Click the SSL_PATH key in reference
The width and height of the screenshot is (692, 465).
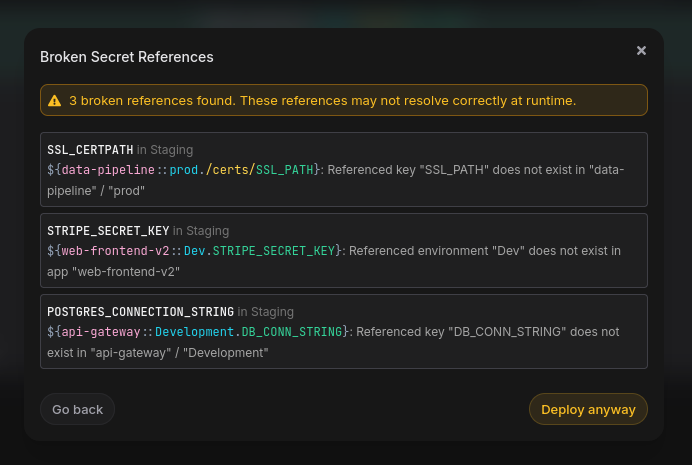coord(285,170)
